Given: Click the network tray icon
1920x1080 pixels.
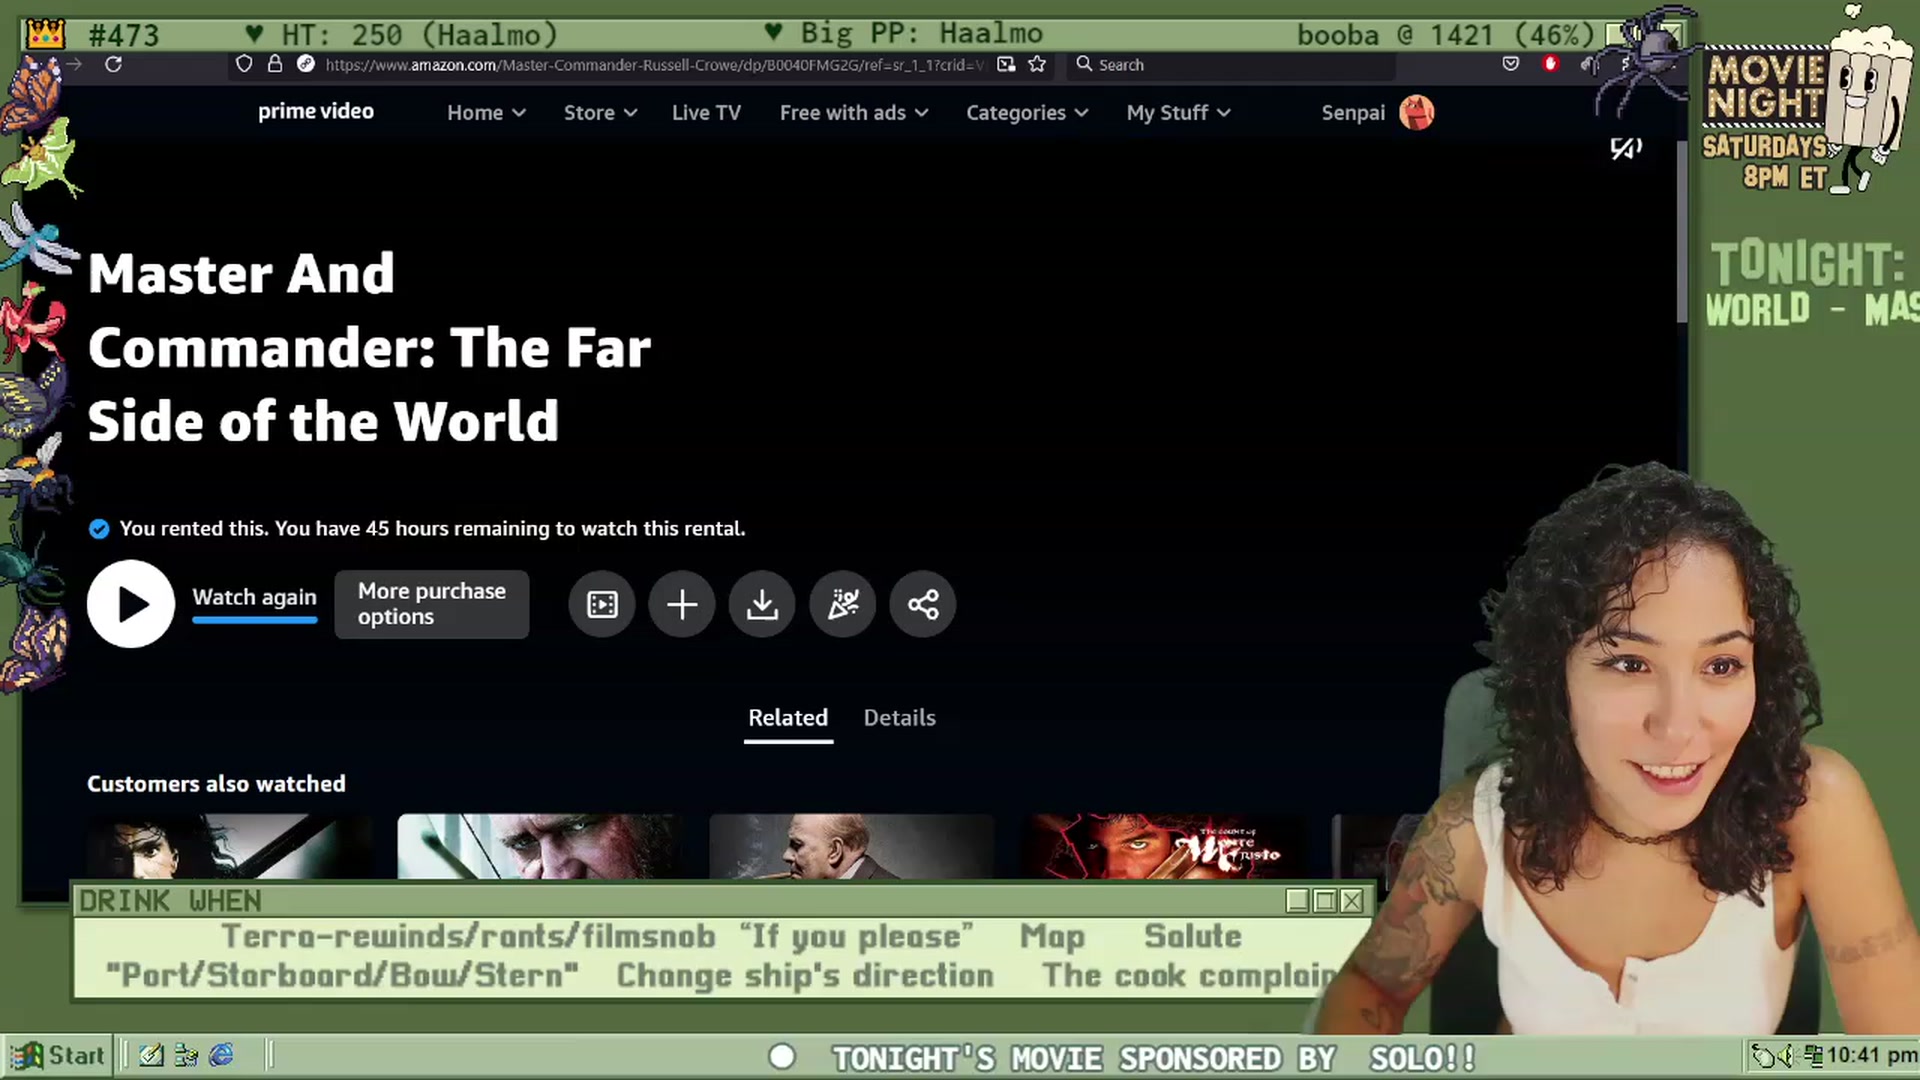Looking at the screenshot, I should tap(1813, 1055).
